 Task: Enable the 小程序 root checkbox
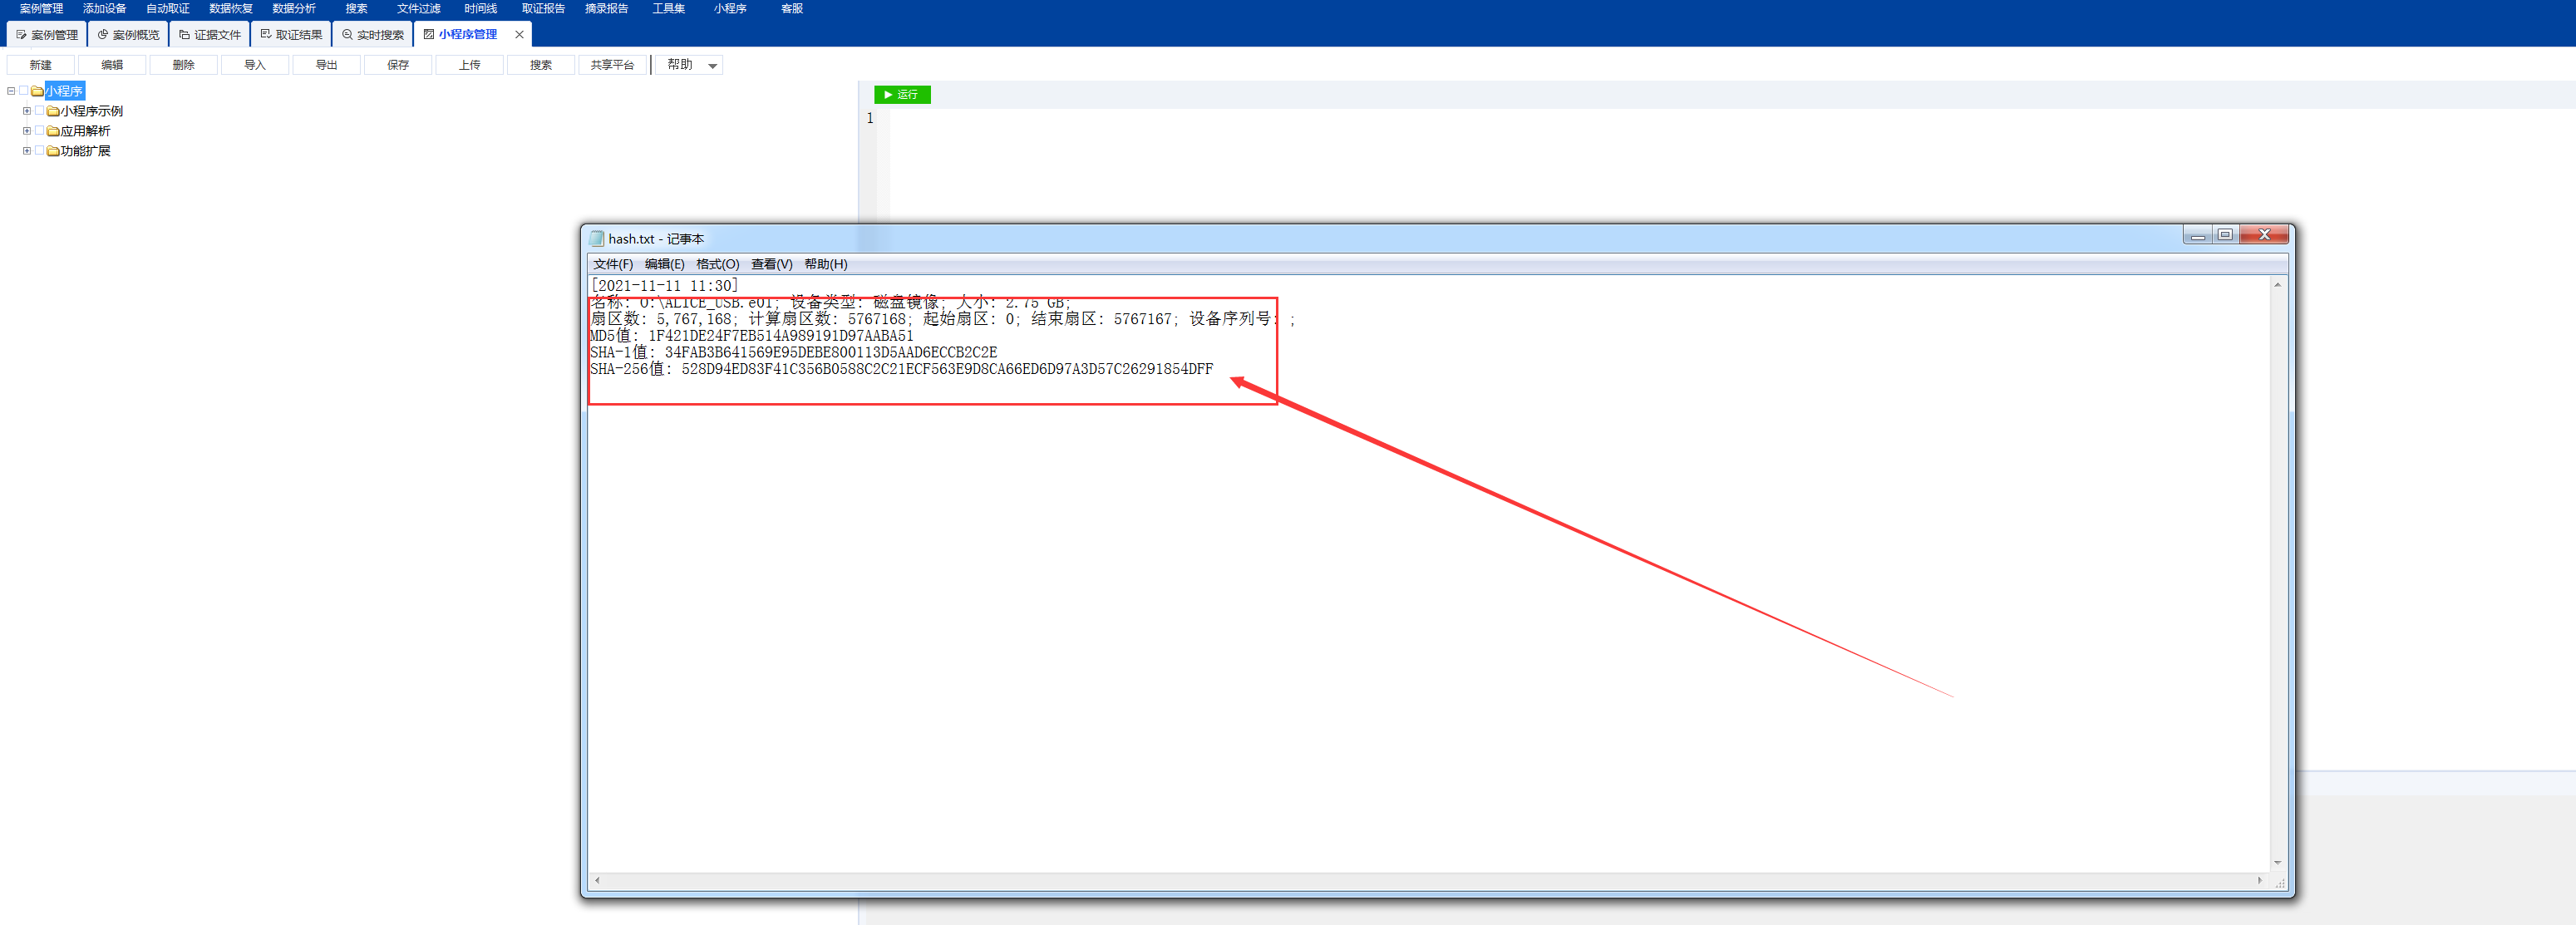(24, 91)
